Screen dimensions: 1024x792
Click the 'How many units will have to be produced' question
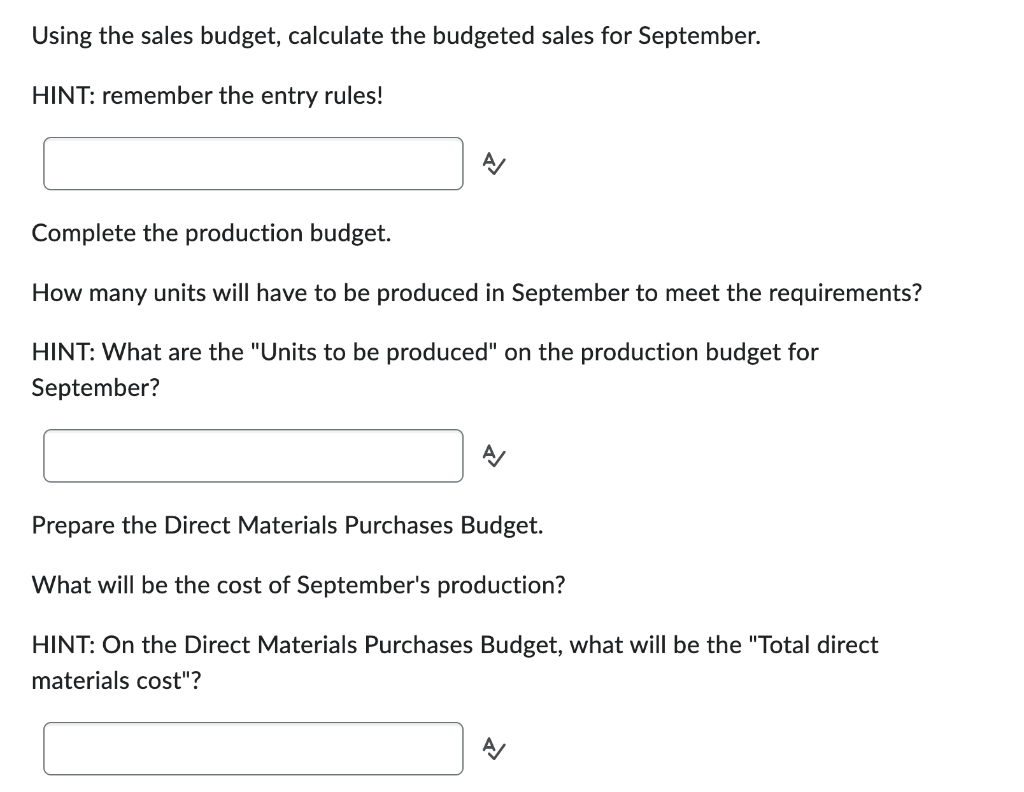tap(477, 293)
